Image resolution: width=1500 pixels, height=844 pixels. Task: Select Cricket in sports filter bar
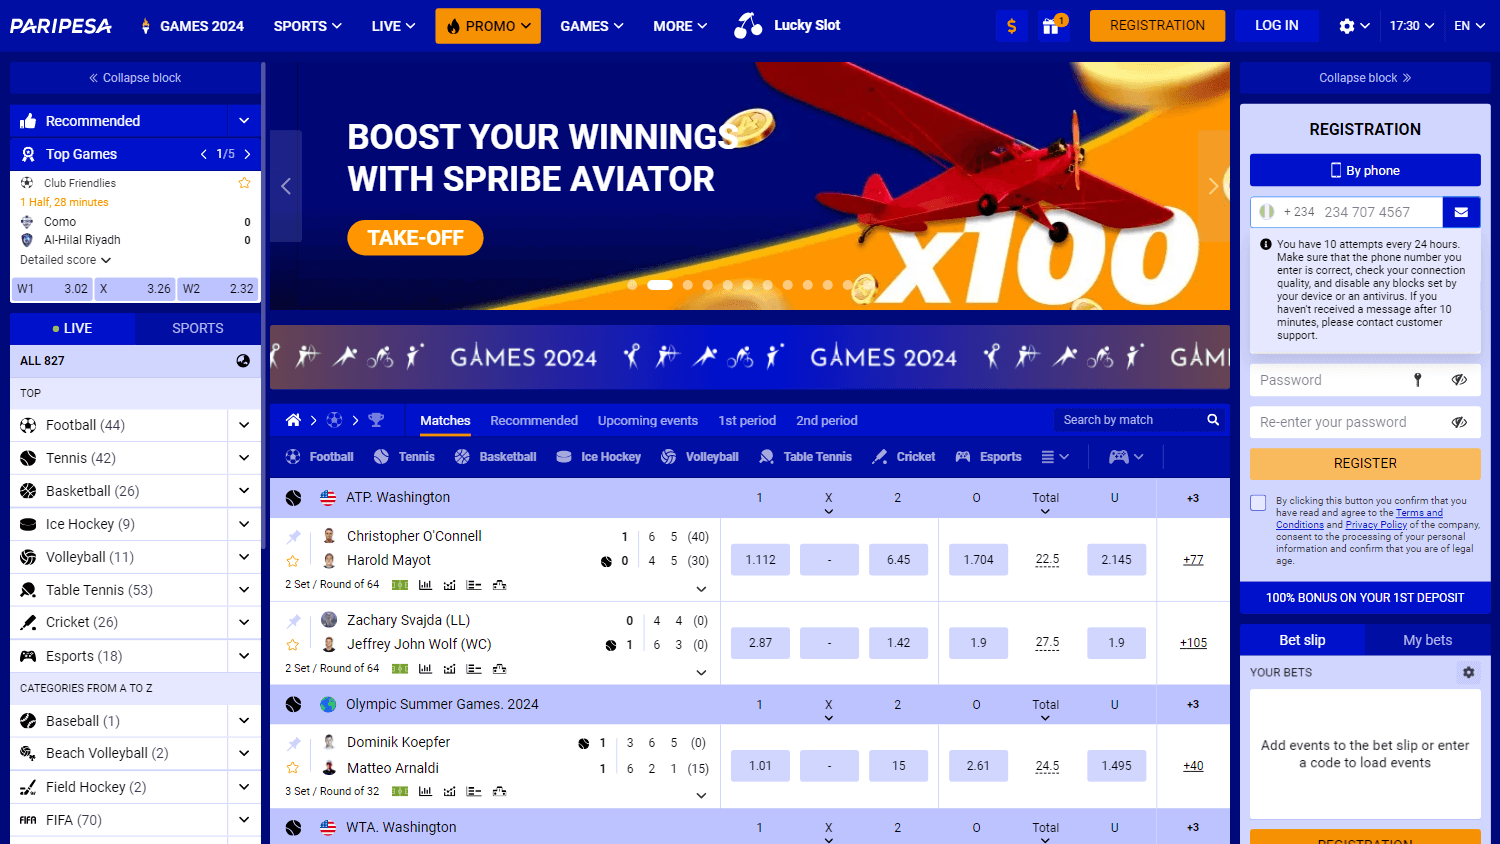coord(903,457)
